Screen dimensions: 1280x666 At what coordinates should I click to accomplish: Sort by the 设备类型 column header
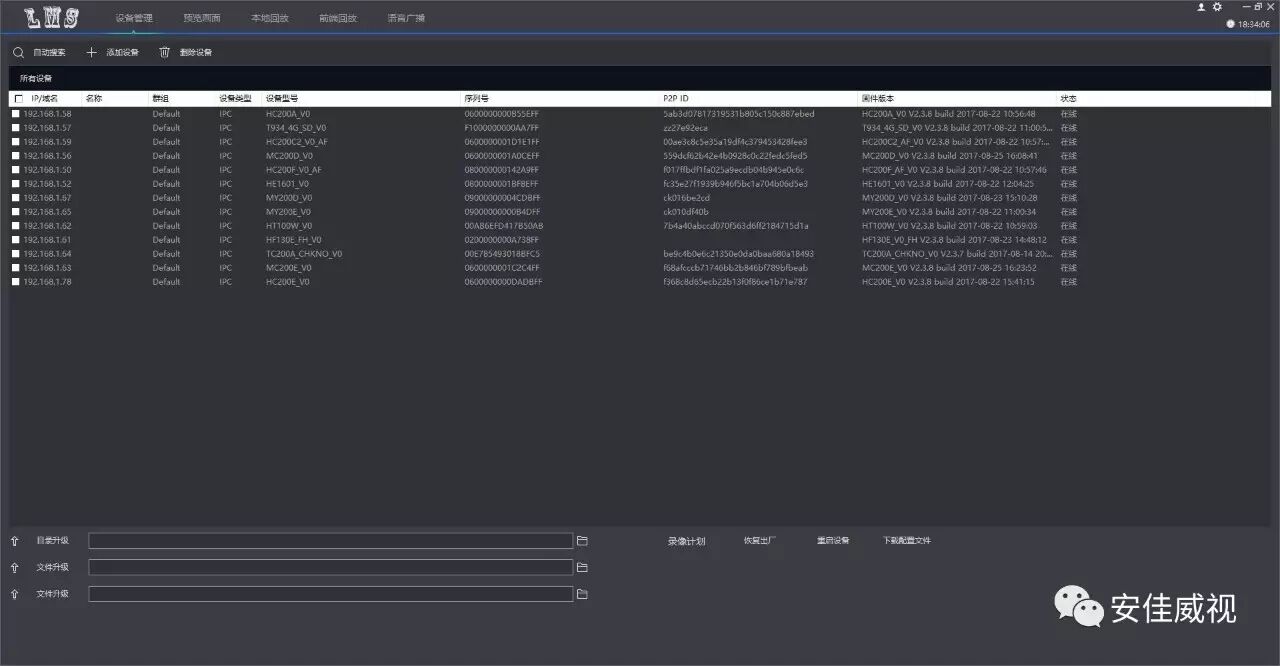[236, 99]
